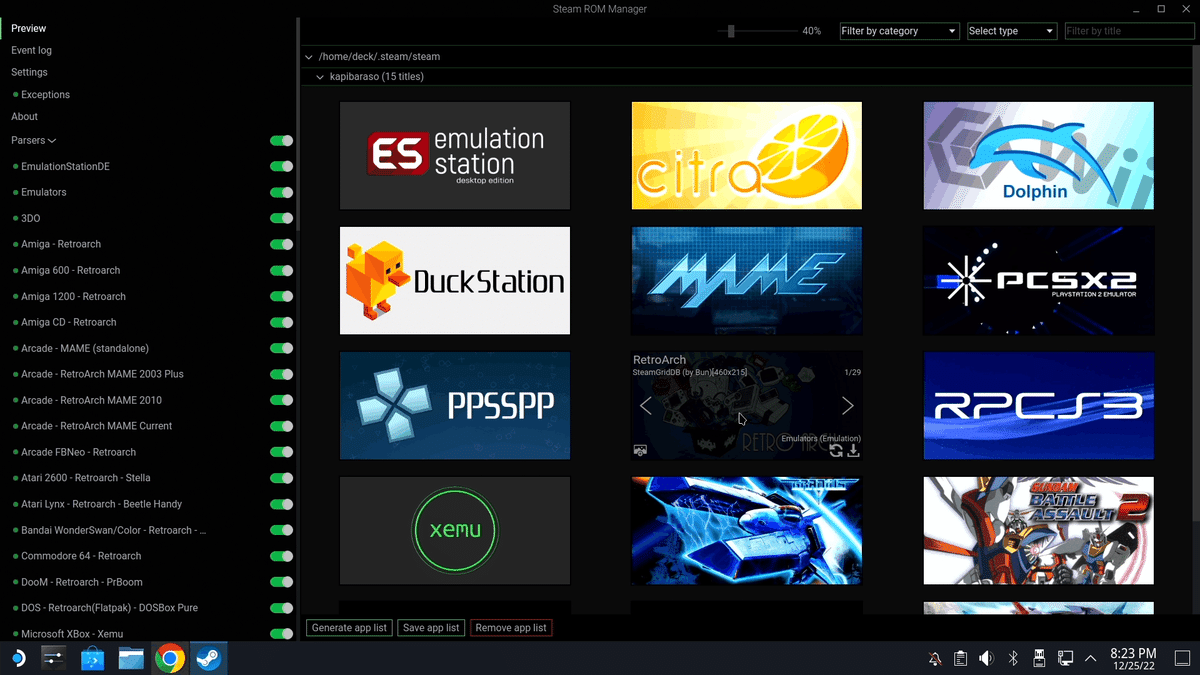Viewport: 1200px width, 675px height.
Task: Open Arcade - RetroArch MAME 2010 parser
Action: point(91,400)
